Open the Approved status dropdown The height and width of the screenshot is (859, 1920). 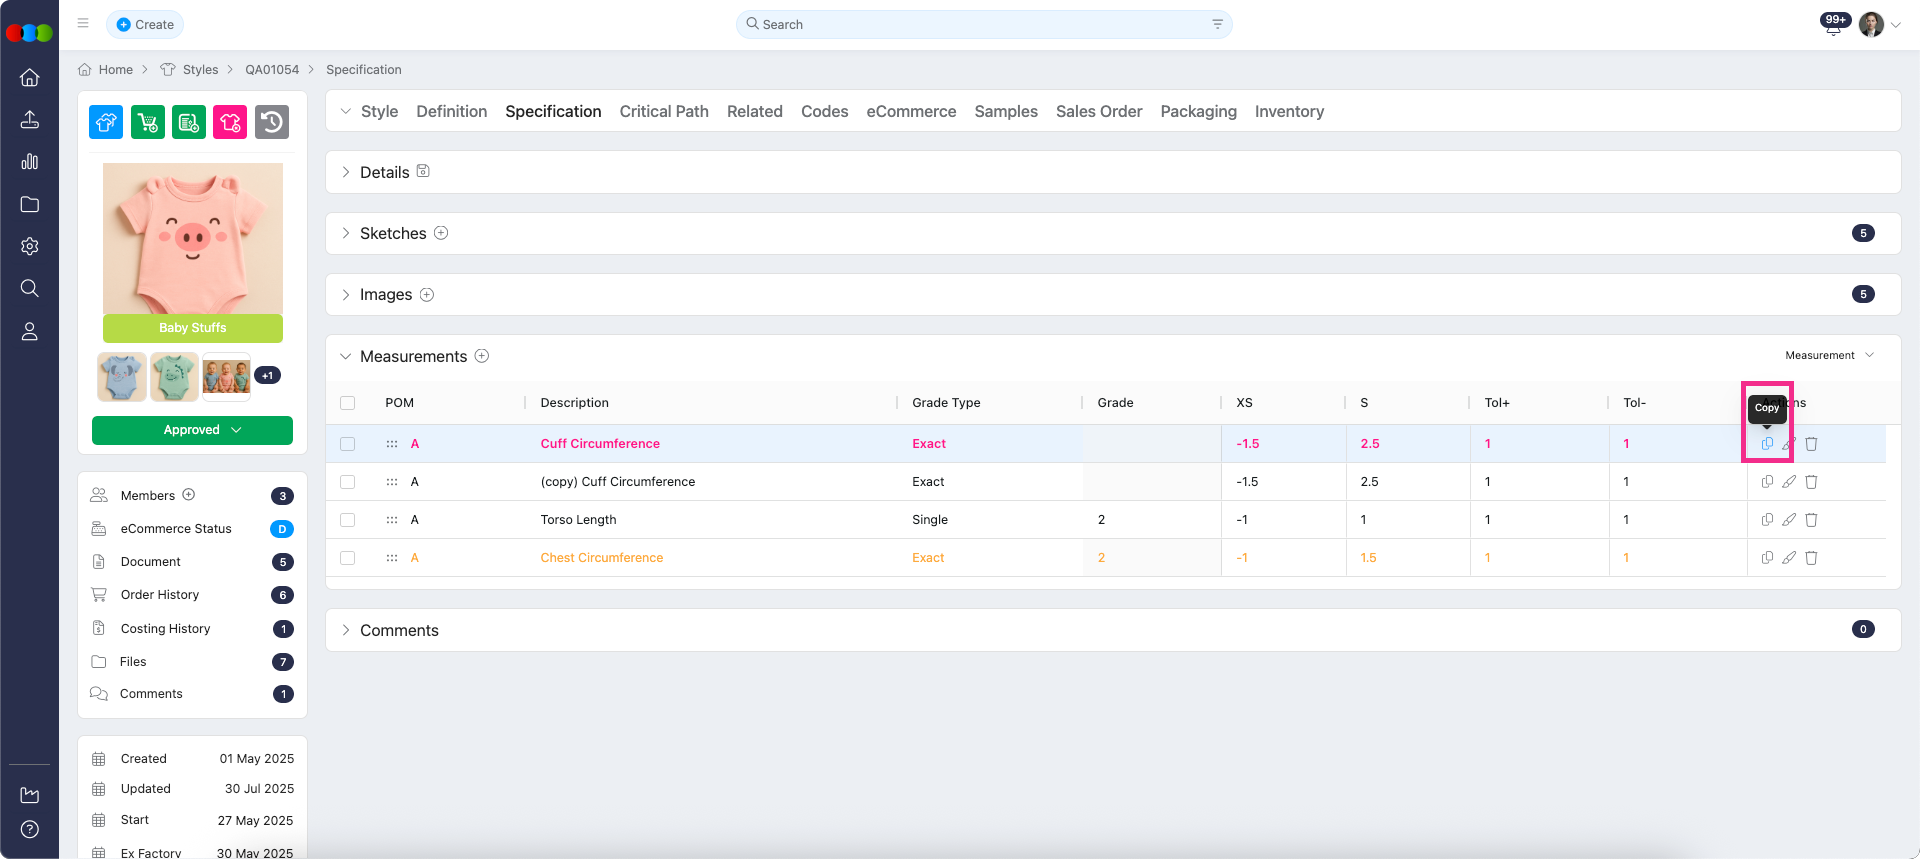click(x=192, y=430)
